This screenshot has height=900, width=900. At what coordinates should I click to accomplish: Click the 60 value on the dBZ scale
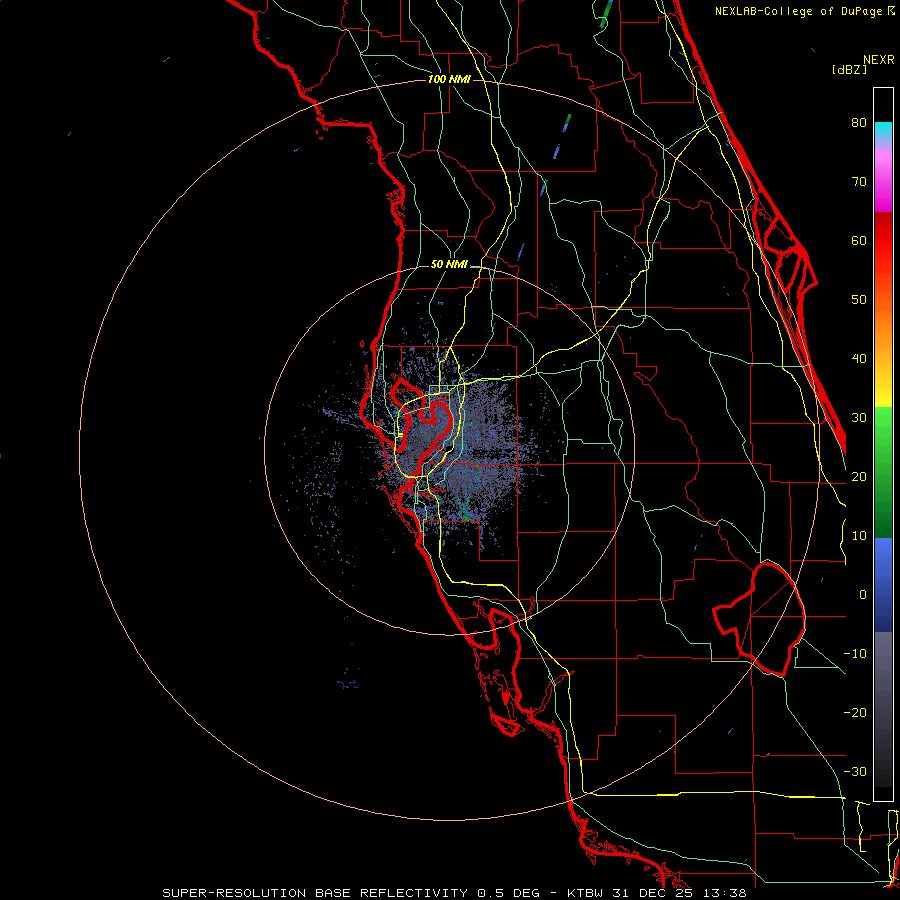coord(859,240)
